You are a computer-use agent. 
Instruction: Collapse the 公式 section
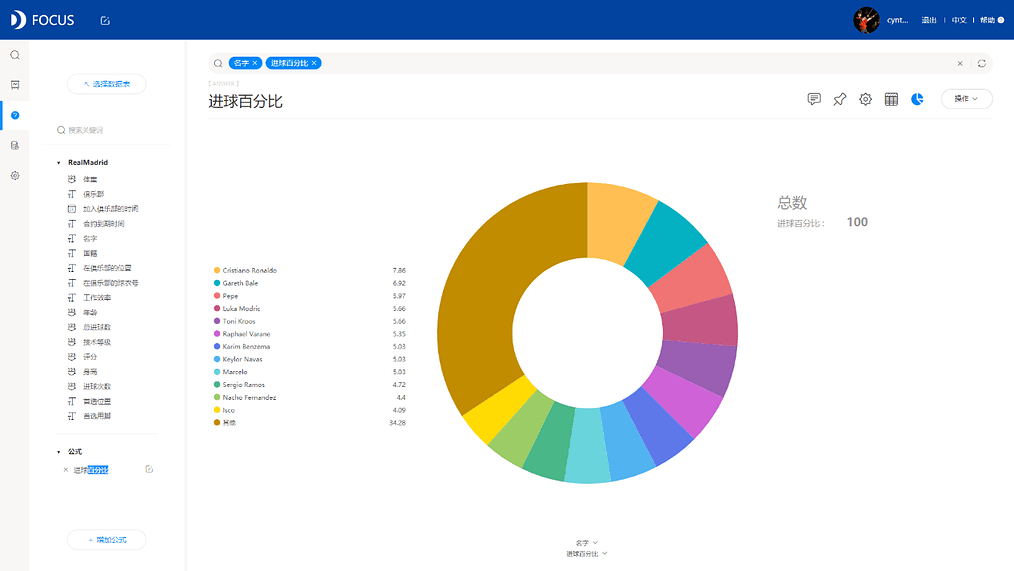point(58,452)
